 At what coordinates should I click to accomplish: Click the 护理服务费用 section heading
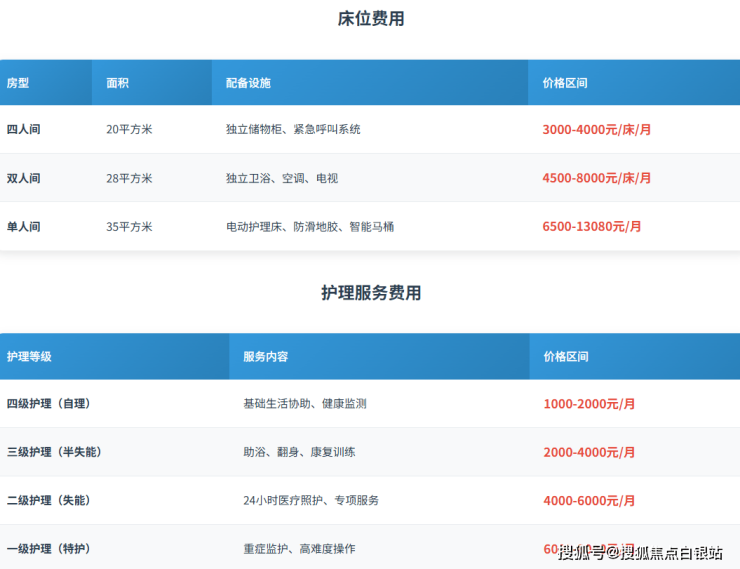pyautogui.click(x=370, y=293)
